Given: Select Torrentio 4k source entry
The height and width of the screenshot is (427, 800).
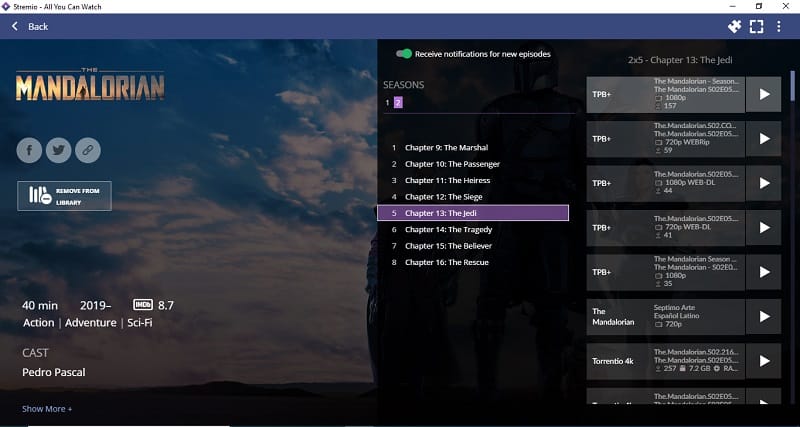Looking at the screenshot, I should pyautogui.click(x=665, y=361).
